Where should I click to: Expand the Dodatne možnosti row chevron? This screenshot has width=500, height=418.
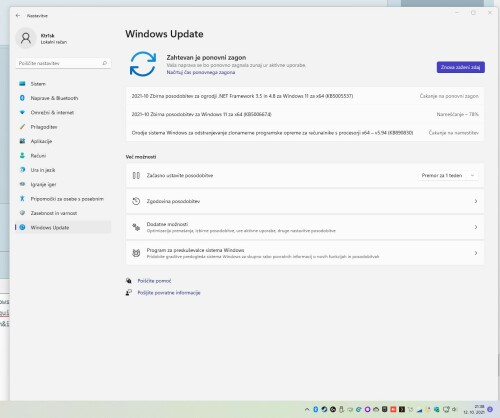click(476, 227)
